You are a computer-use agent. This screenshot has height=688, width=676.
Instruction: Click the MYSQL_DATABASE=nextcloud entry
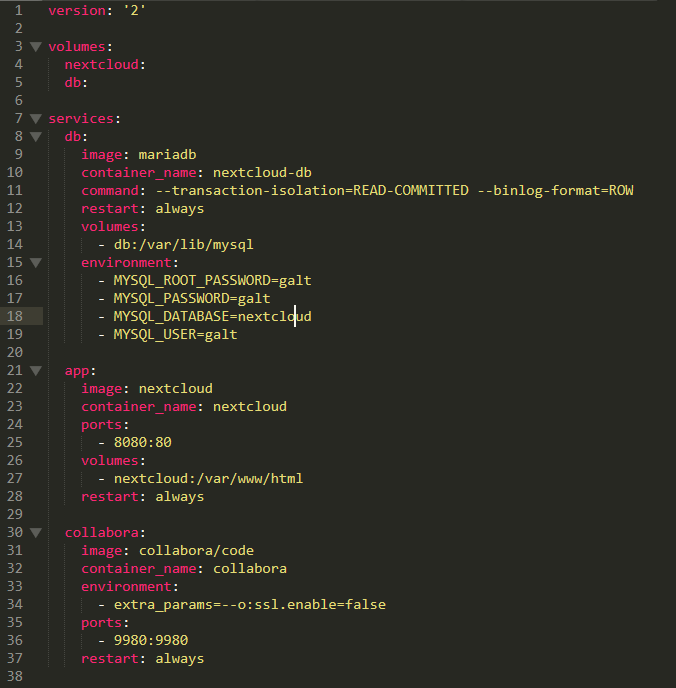coord(213,316)
